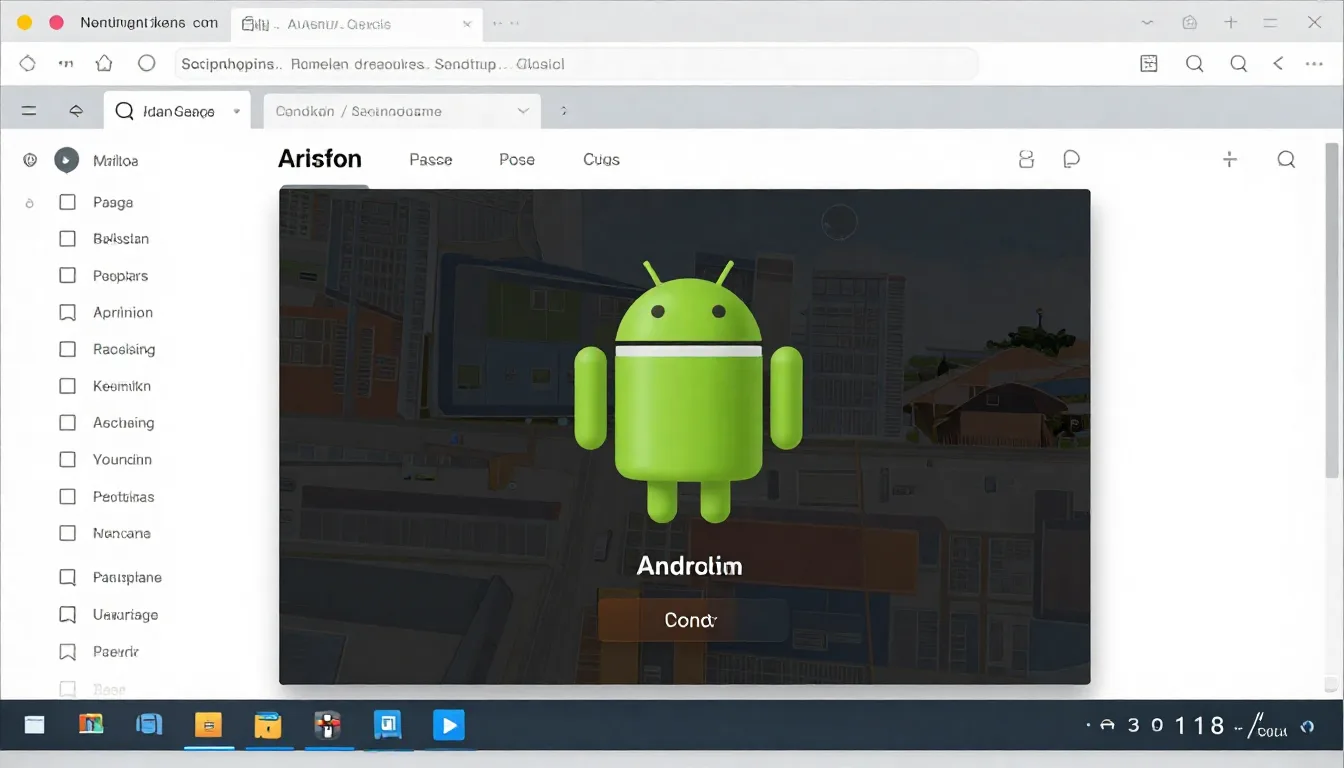The image size is (1344, 768).
Task: Click the back chevron in top-right toolbar
Action: pos(1278,63)
